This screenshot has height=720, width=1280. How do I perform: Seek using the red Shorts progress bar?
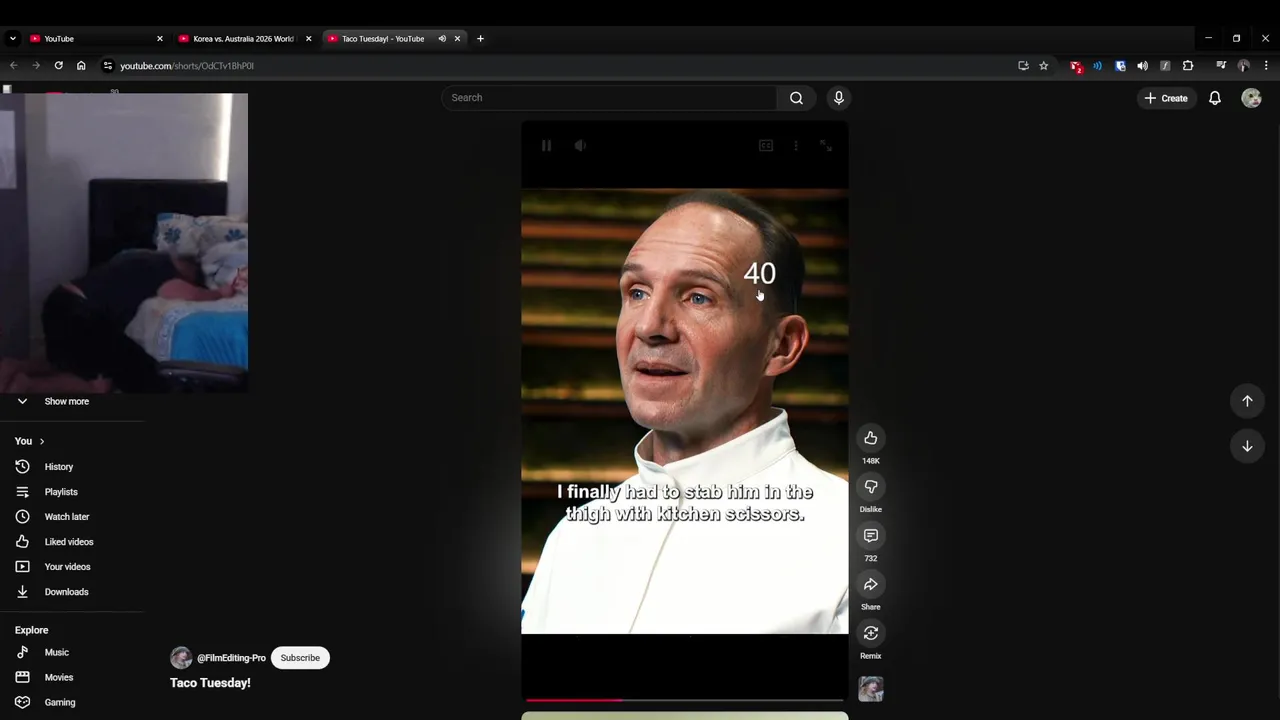coord(685,700)
